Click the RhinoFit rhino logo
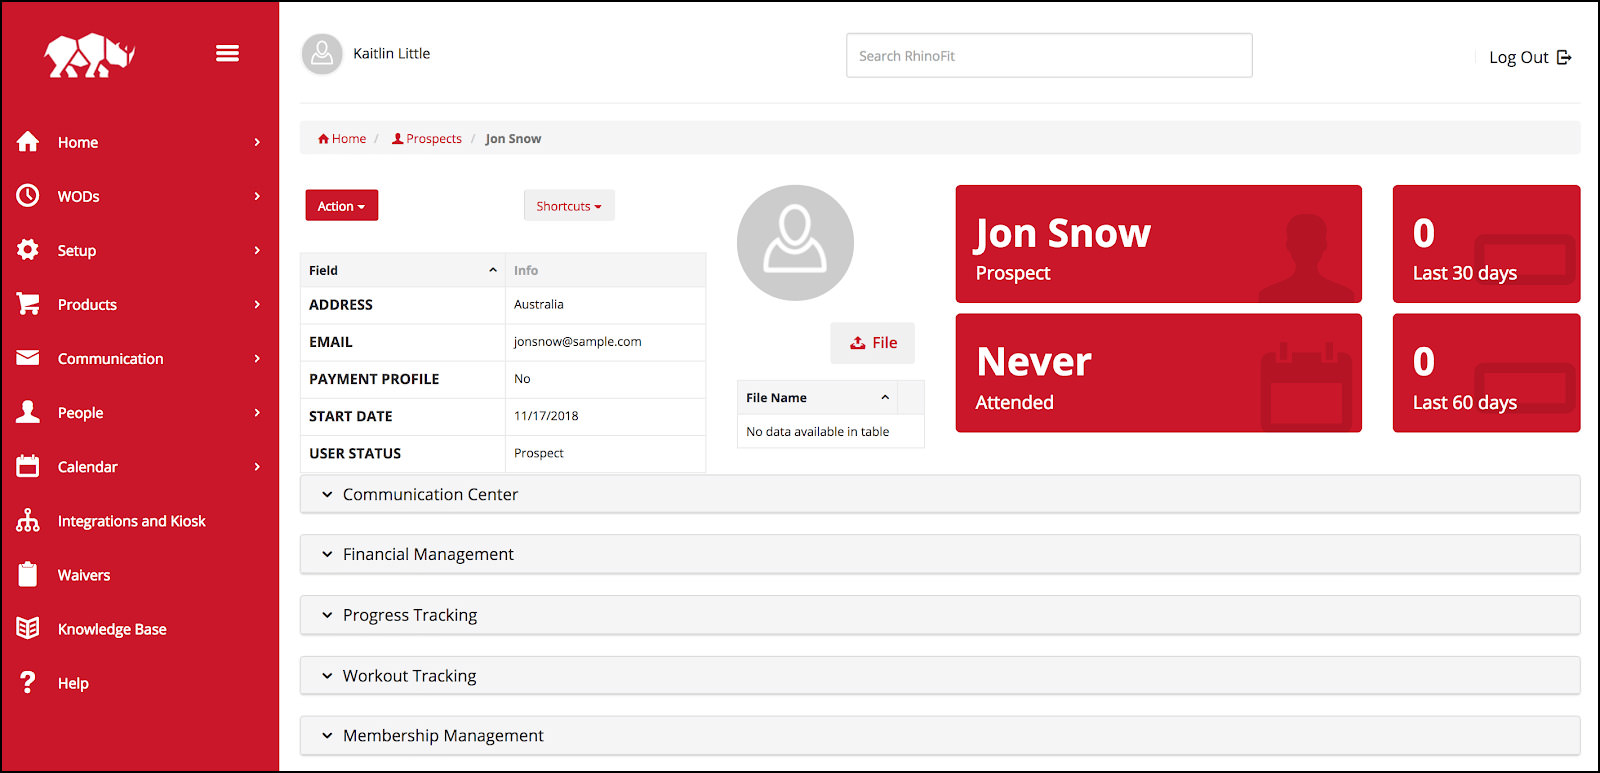 pos(89,56)
